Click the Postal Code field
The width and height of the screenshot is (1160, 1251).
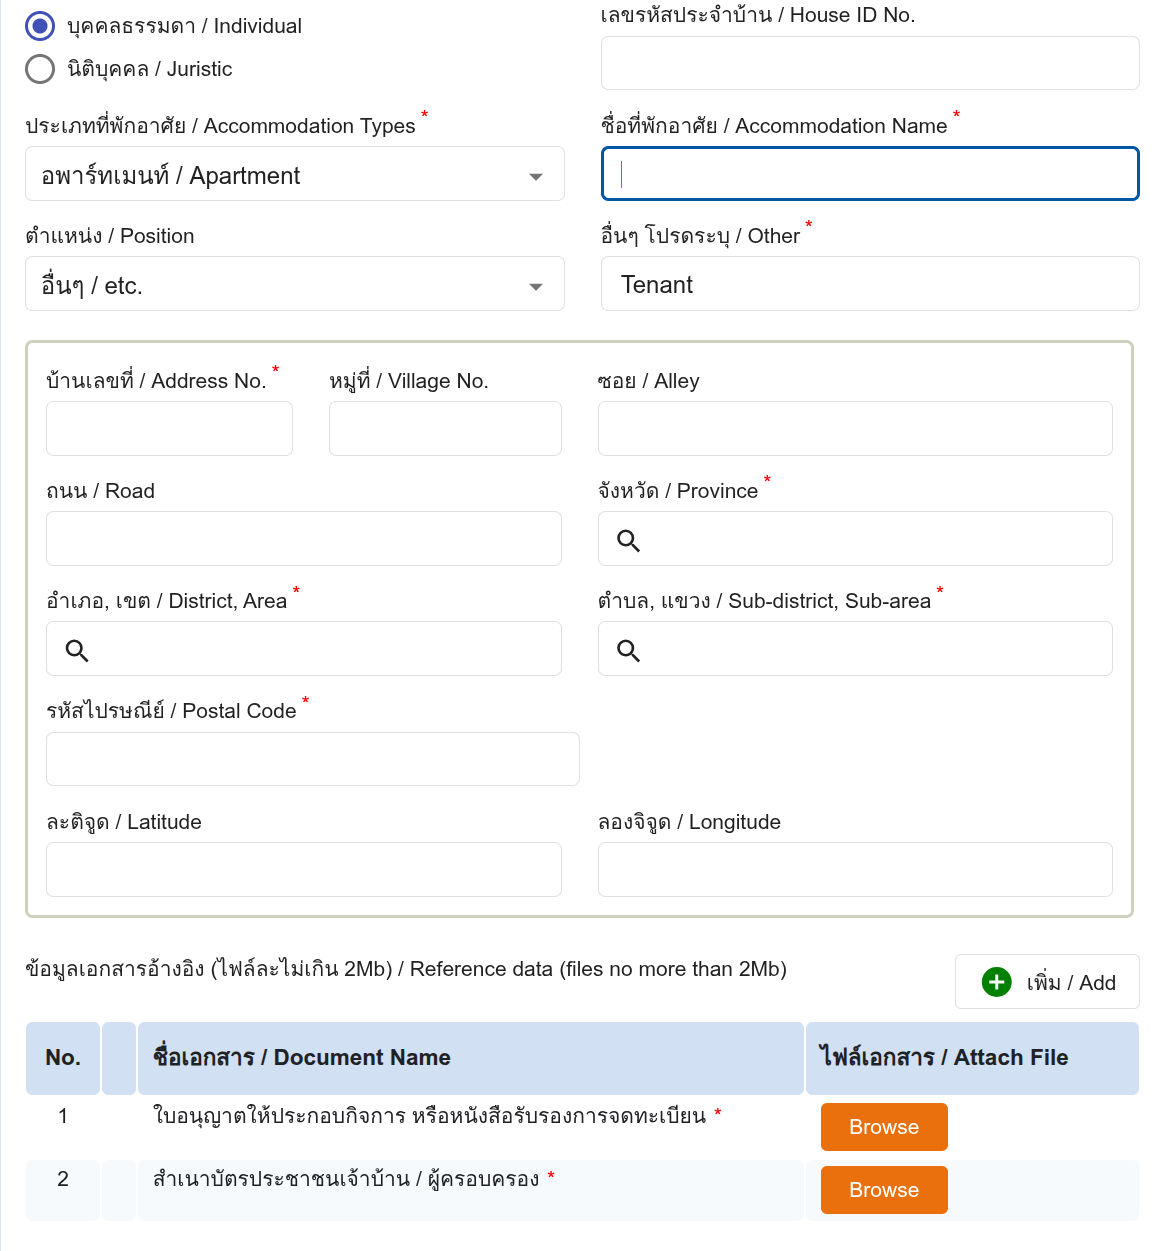[312, 759]
